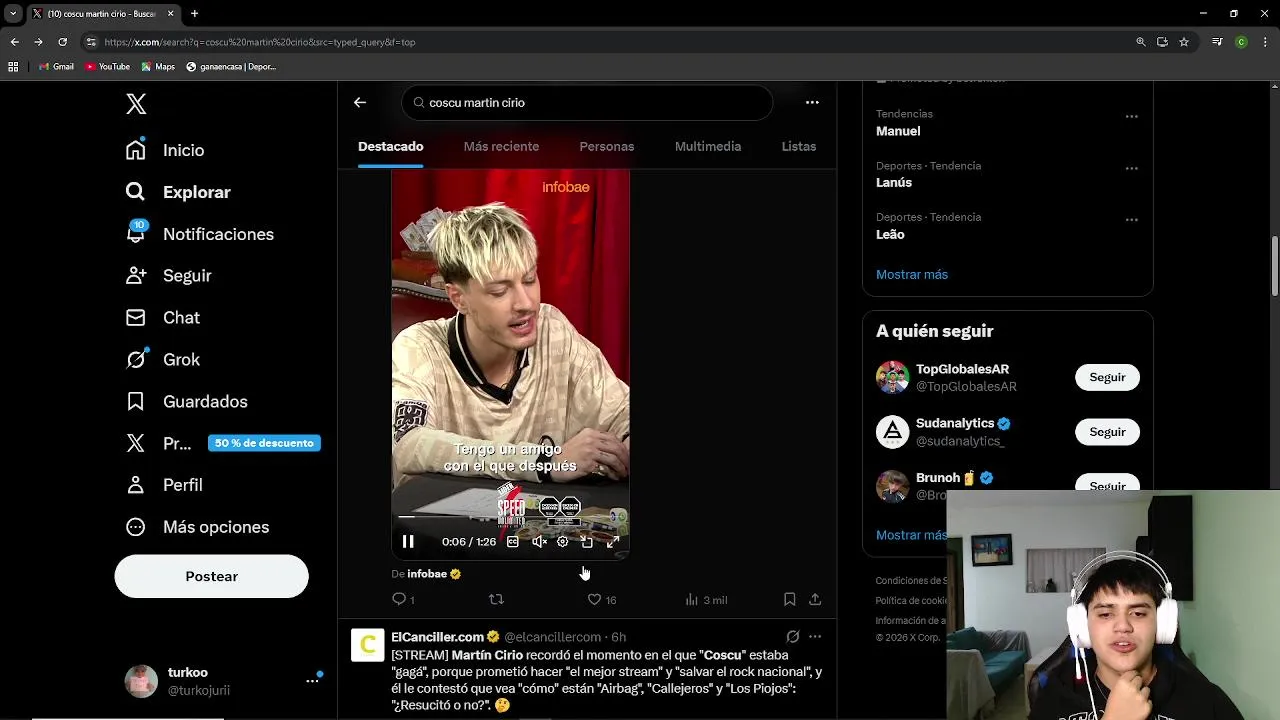Switch to the Listas tab
The image size is (1280, 720).
(799, 147)
